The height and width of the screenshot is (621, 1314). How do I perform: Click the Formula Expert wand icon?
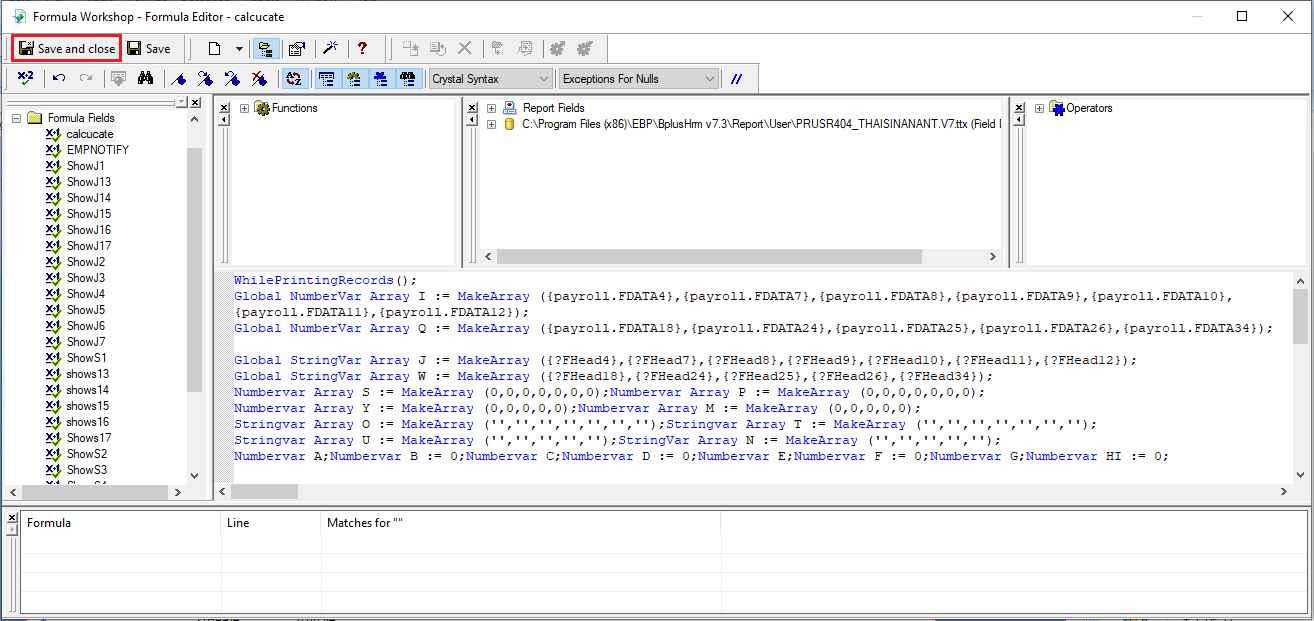[x=329, y=48]
